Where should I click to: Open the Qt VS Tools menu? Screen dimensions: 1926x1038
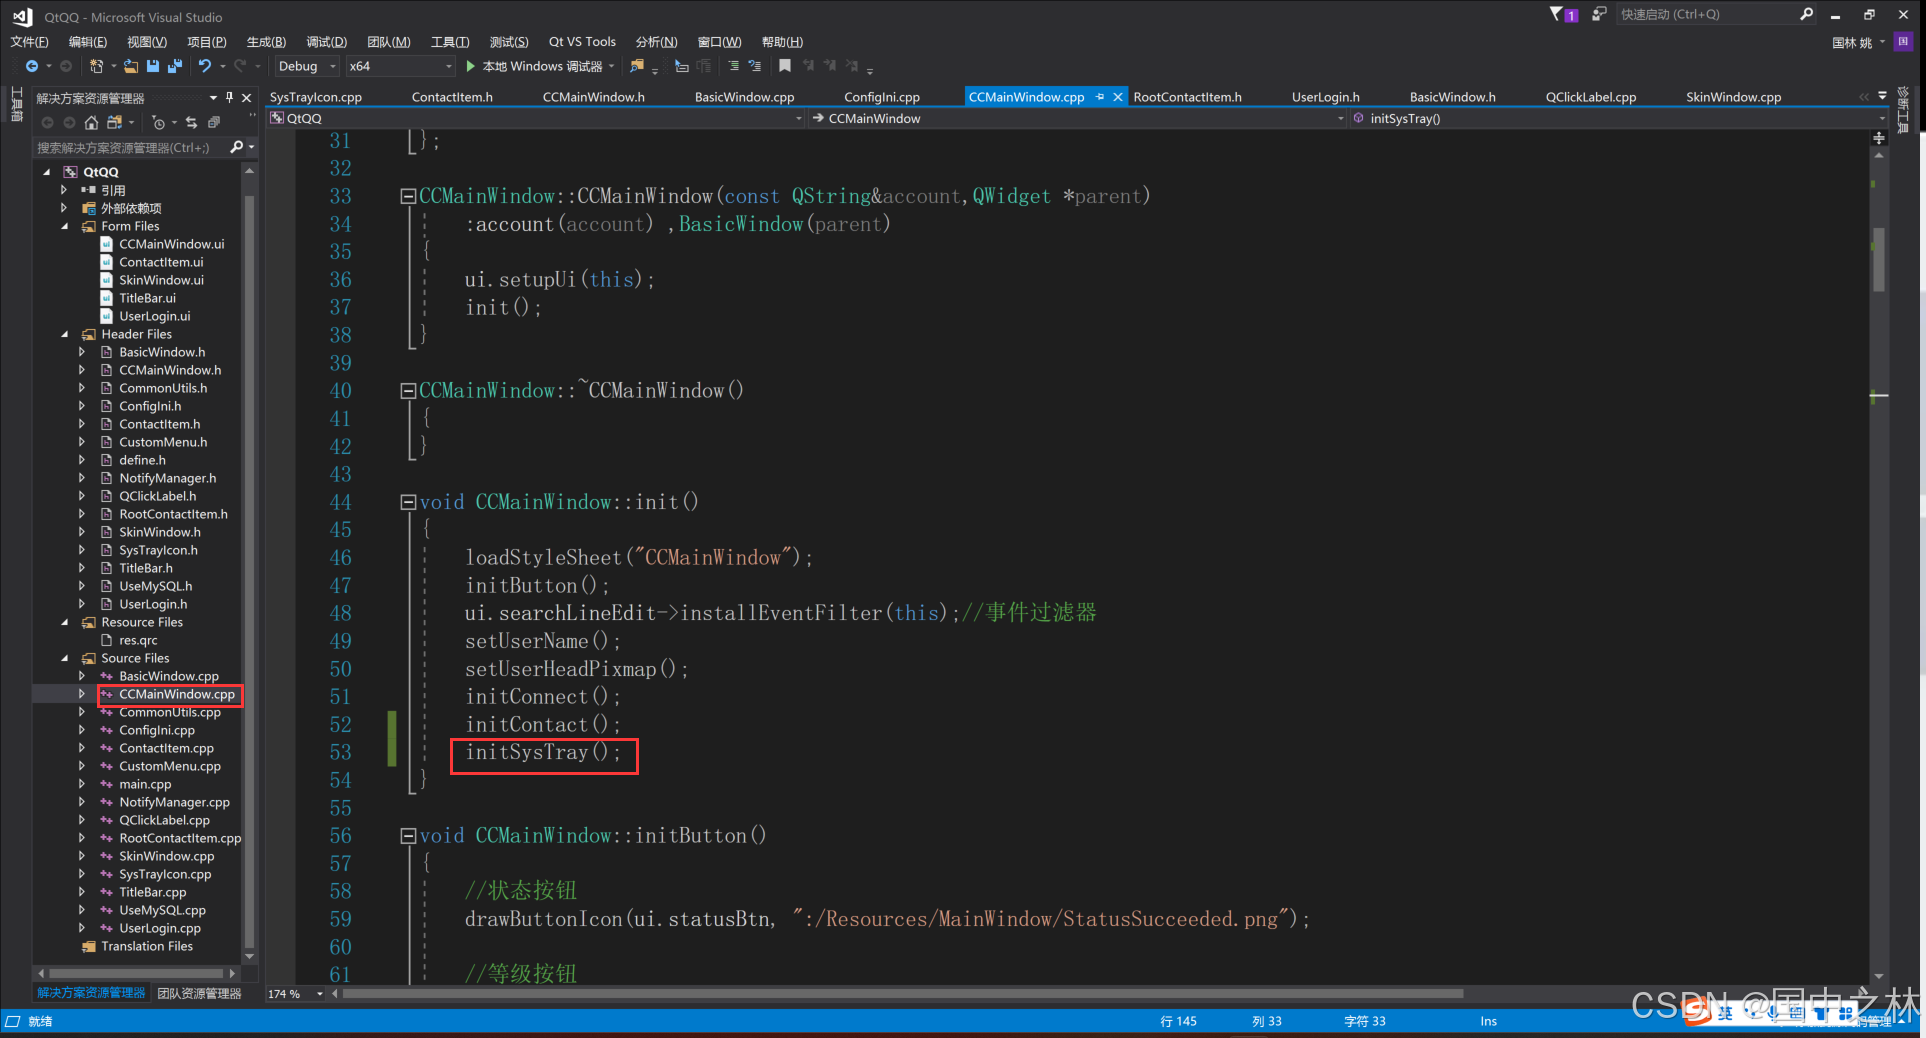582,42
